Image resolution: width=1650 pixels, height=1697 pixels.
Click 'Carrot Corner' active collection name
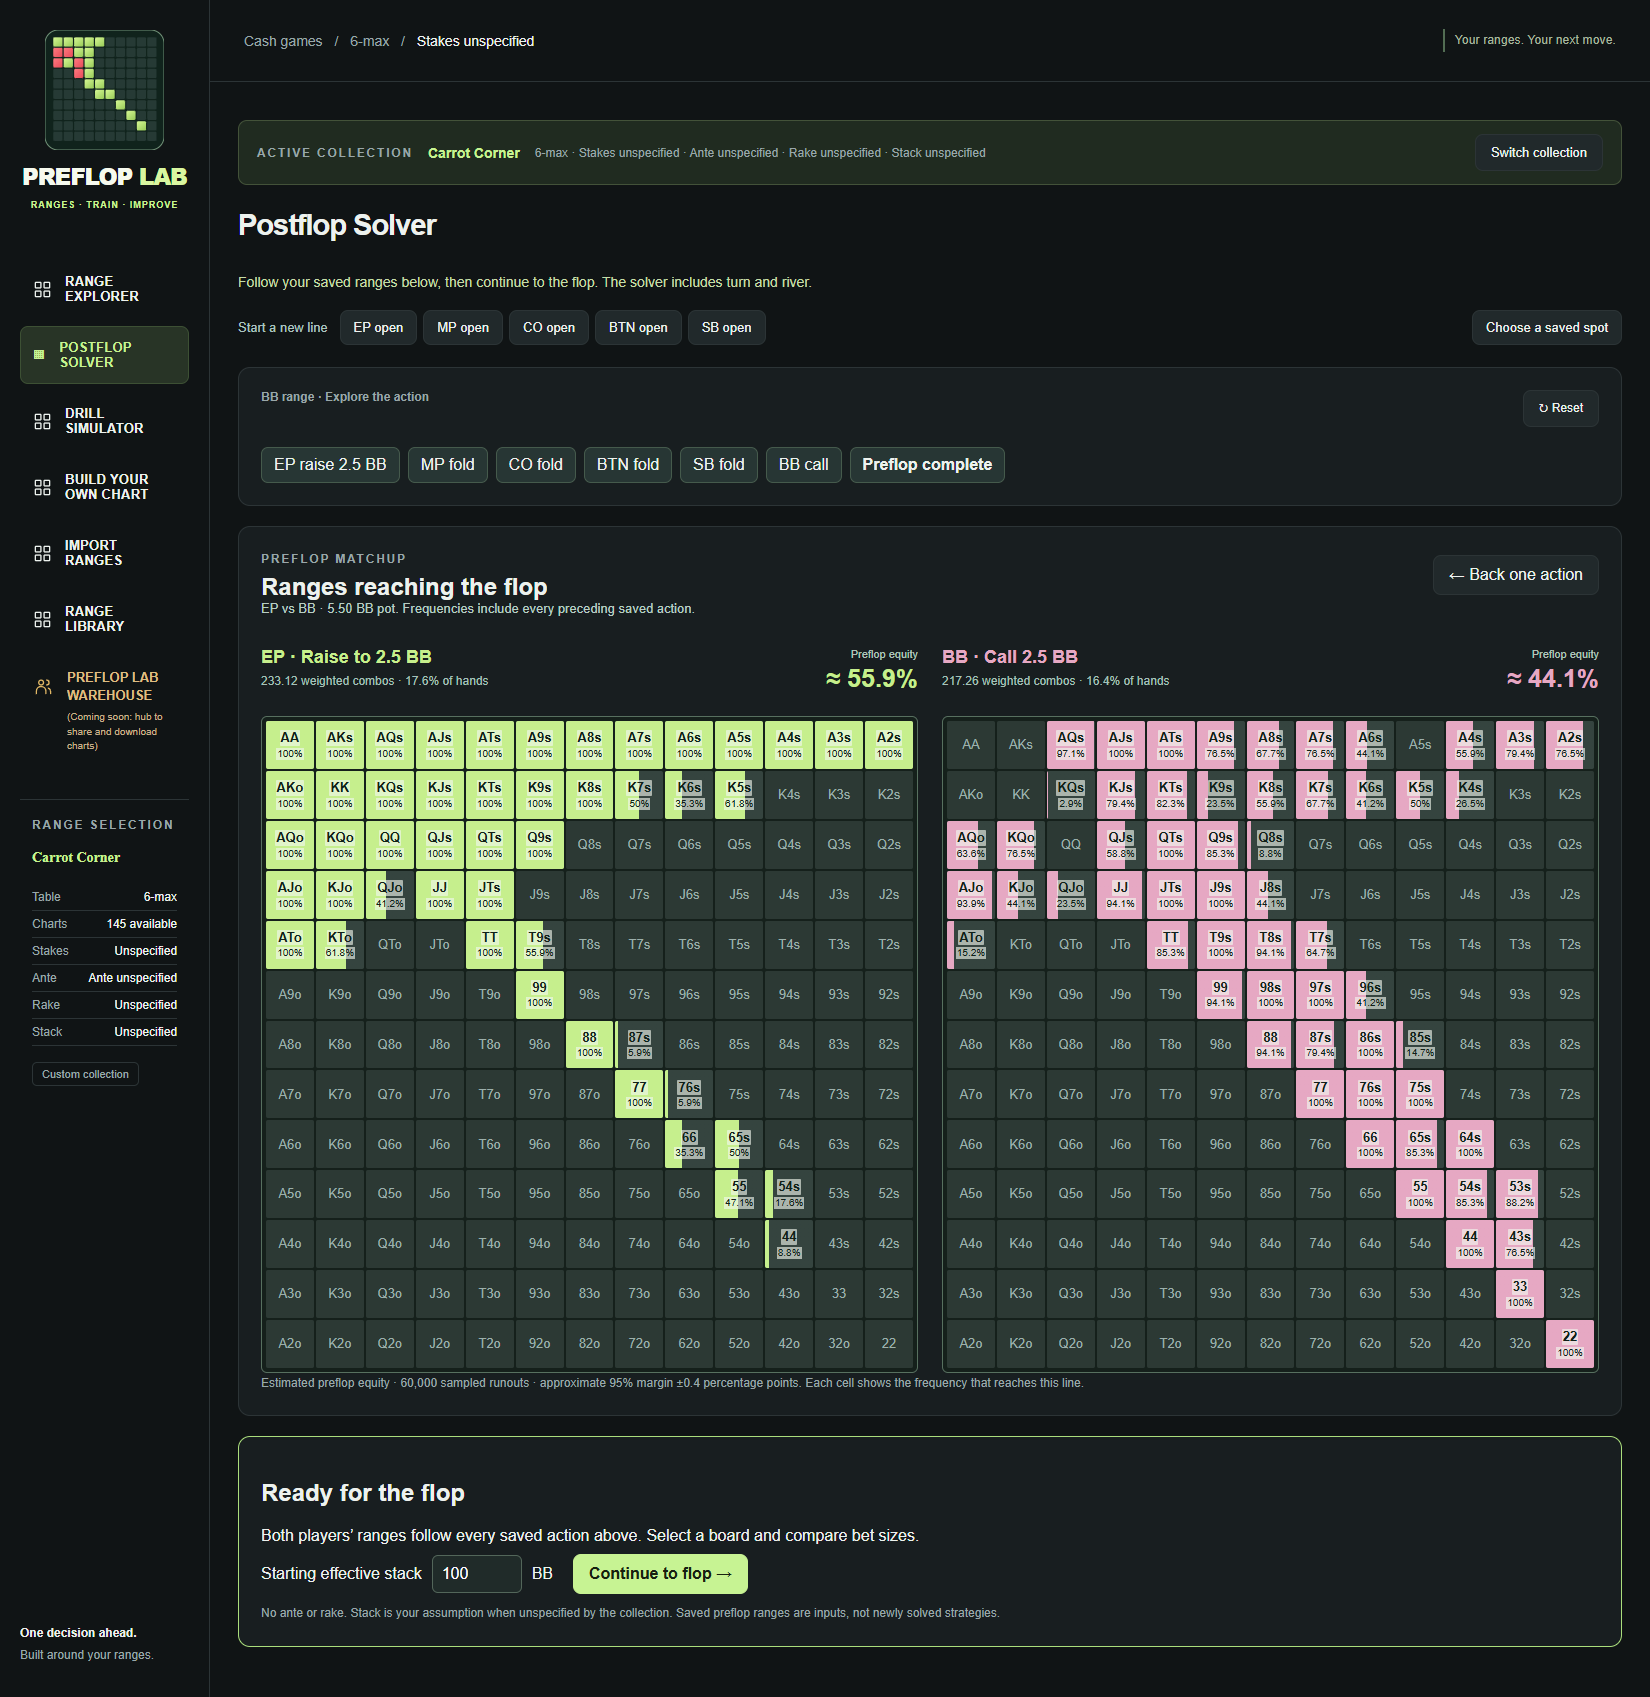point(474,153)
